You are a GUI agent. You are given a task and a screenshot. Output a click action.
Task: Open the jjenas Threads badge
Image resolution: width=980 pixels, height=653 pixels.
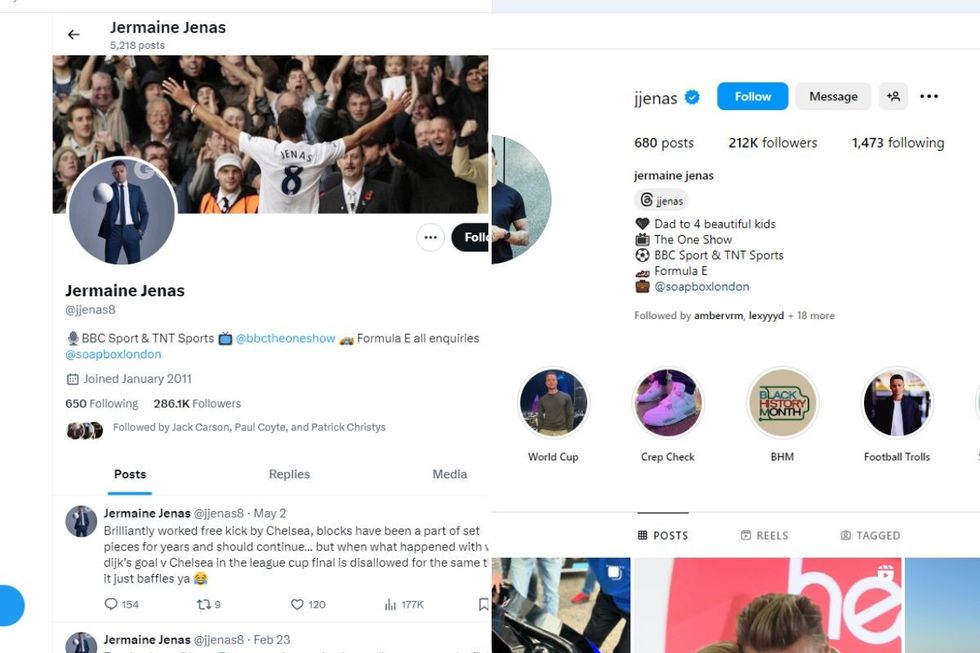[x=661, y=201]
